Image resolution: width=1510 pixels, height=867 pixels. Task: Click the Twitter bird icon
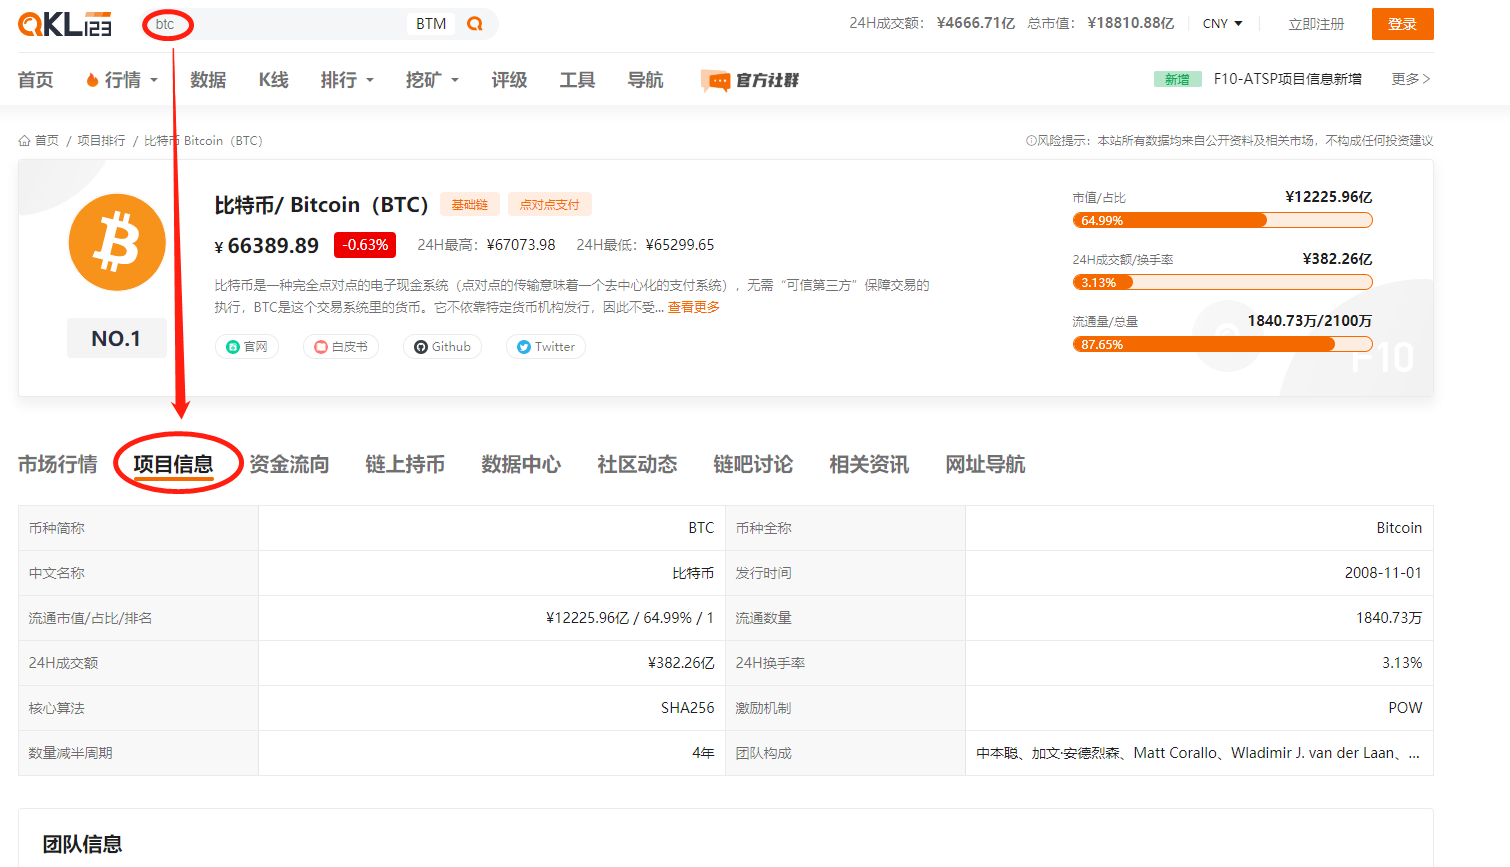(524, 347)
